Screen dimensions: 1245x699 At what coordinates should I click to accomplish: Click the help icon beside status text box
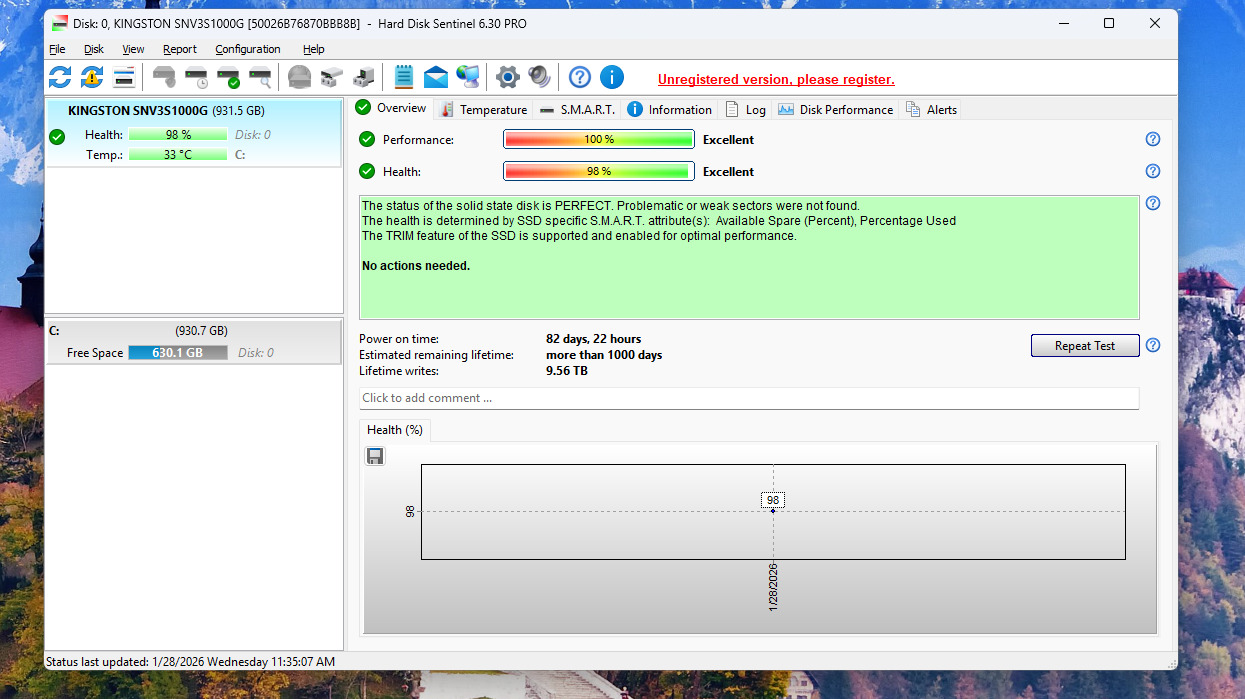coord(1153,203)
